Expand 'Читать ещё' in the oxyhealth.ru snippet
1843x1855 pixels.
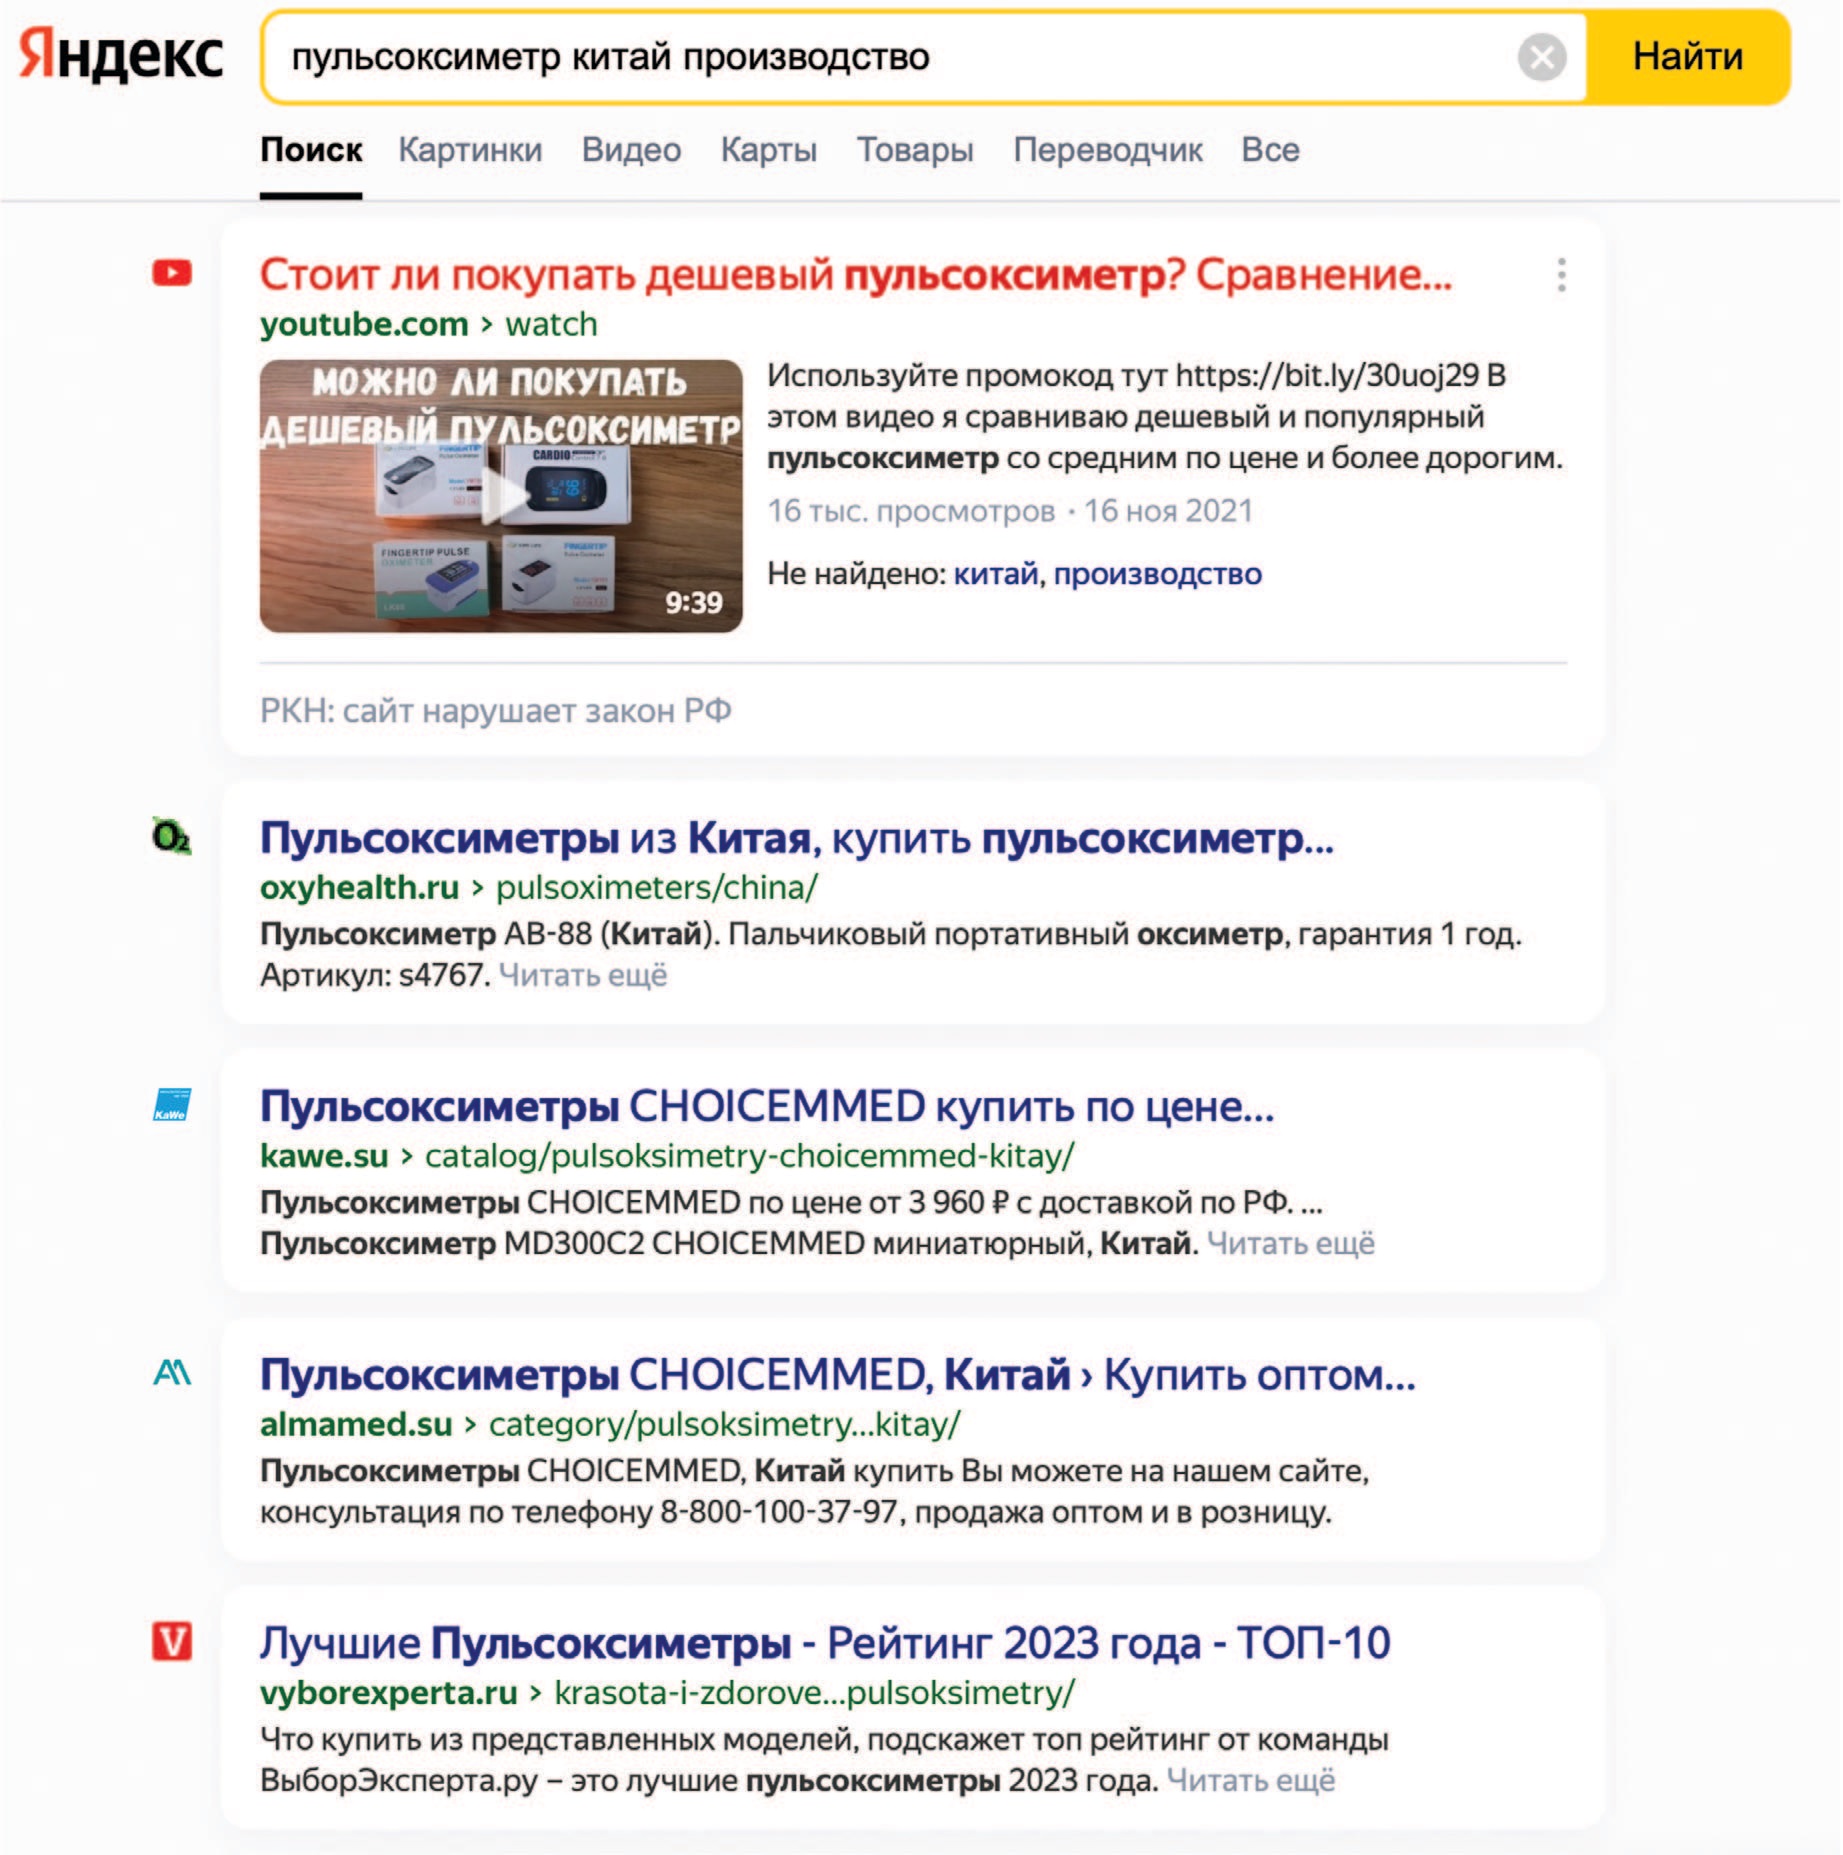[x=583, y=975]
